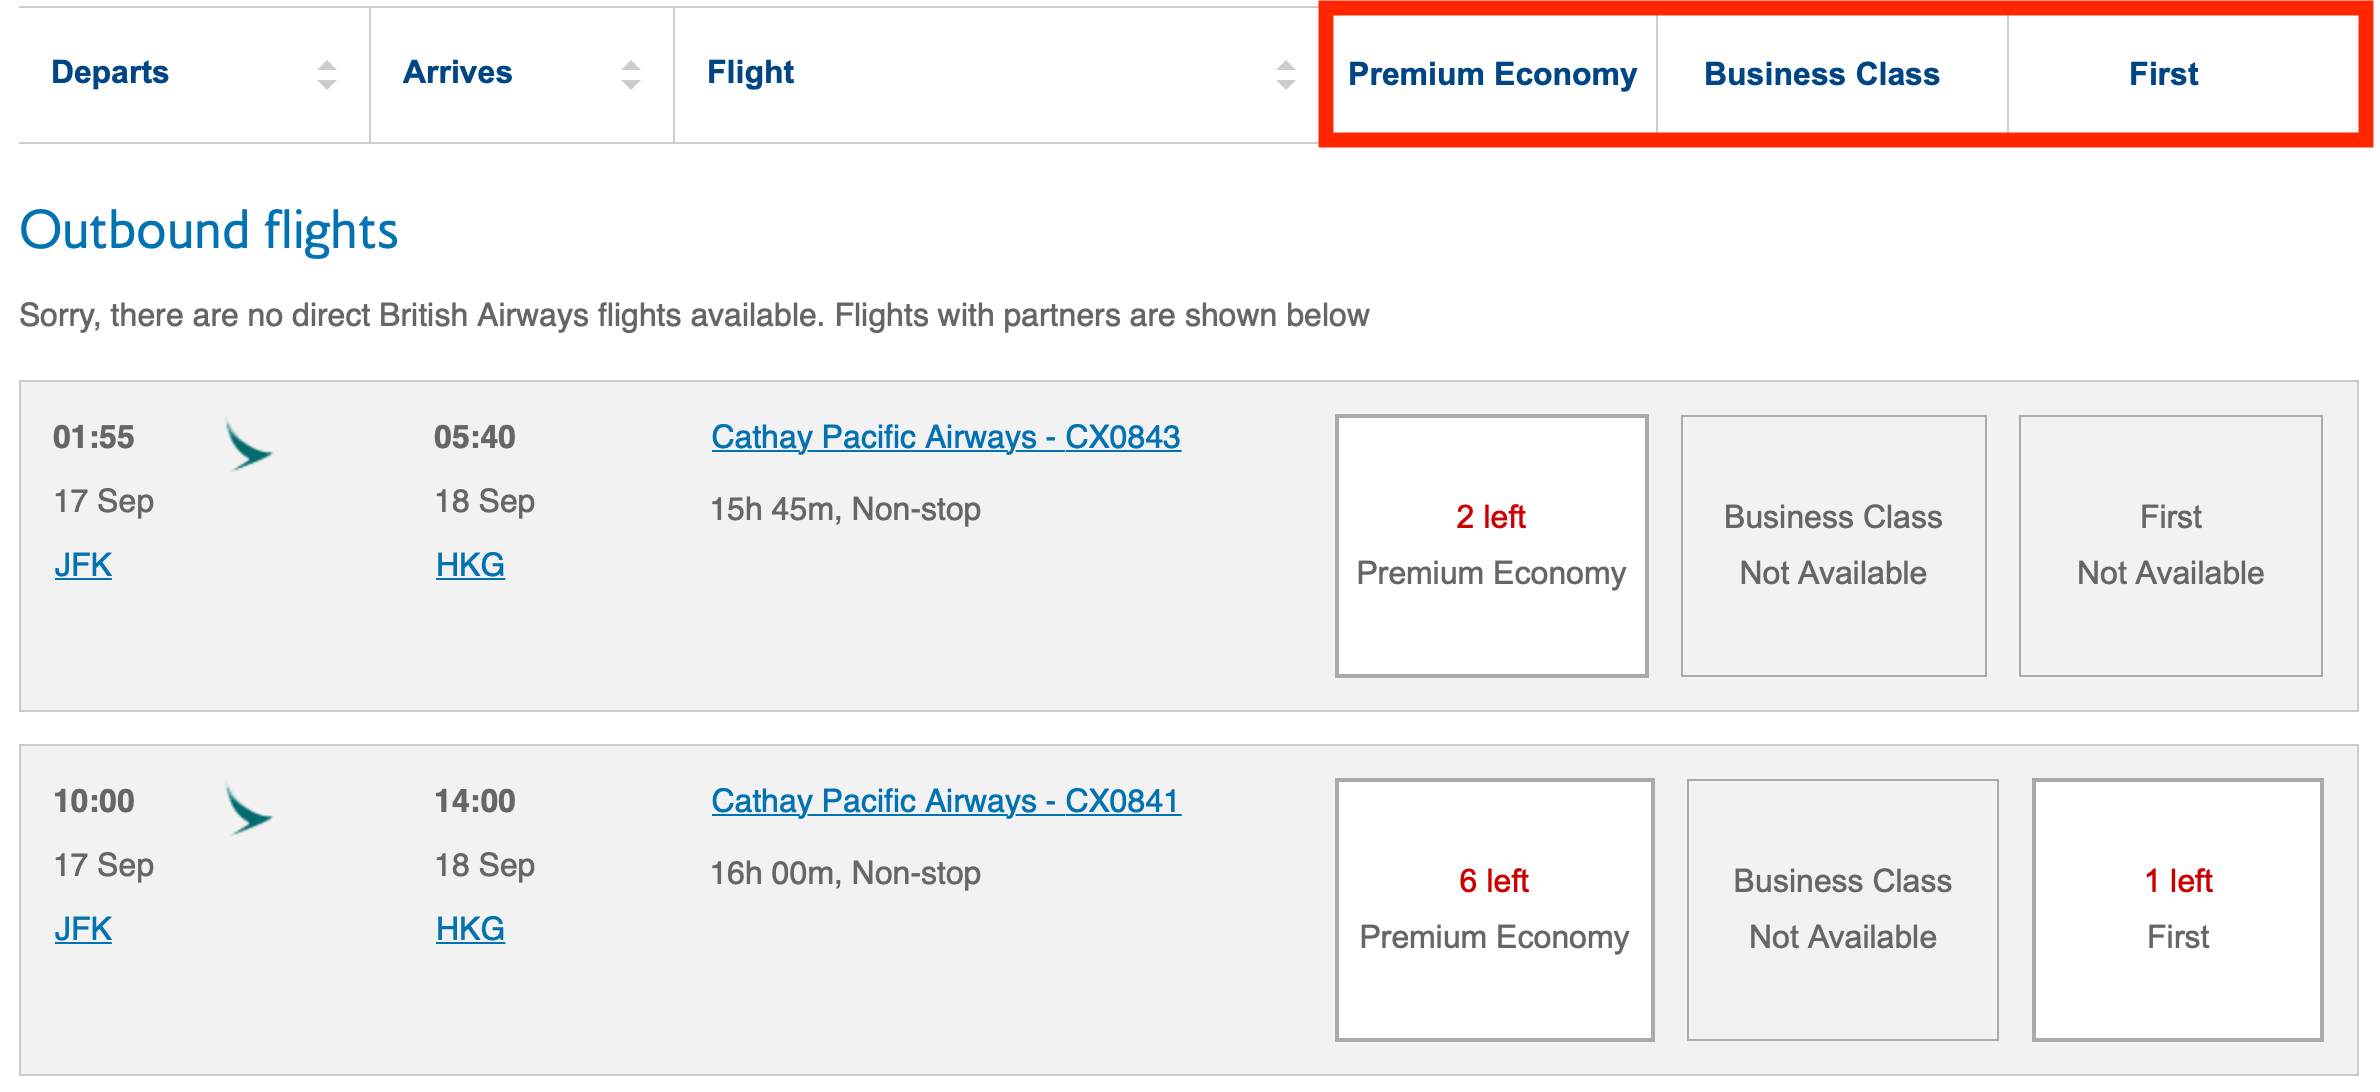Screen dimensions: 2380x1092
Task: Select 2 left Premium Economy on CX0843
Action: pos(1491,546)
